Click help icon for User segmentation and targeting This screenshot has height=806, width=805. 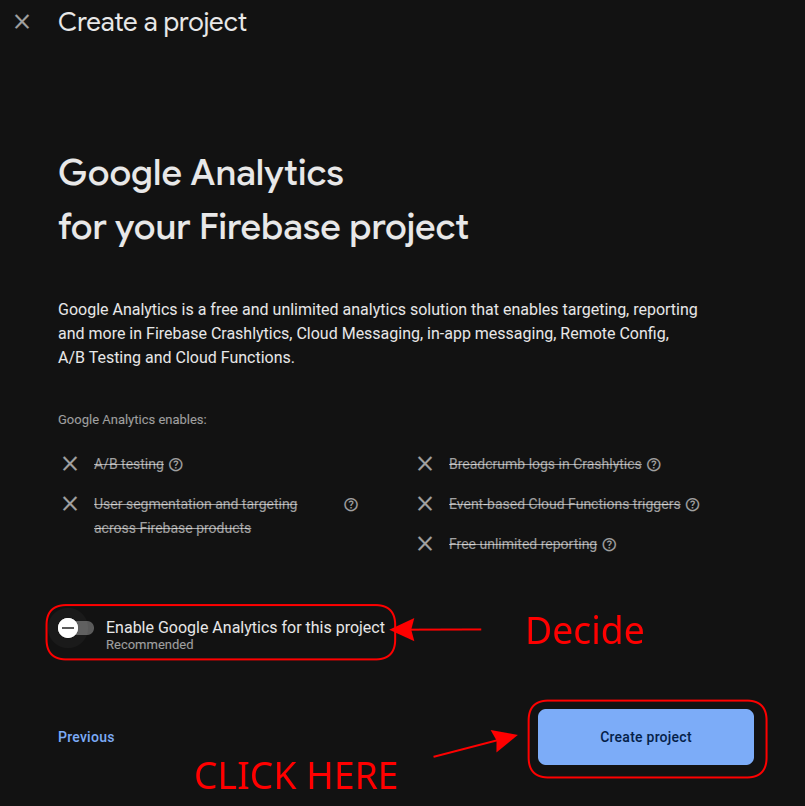(351, 505)
